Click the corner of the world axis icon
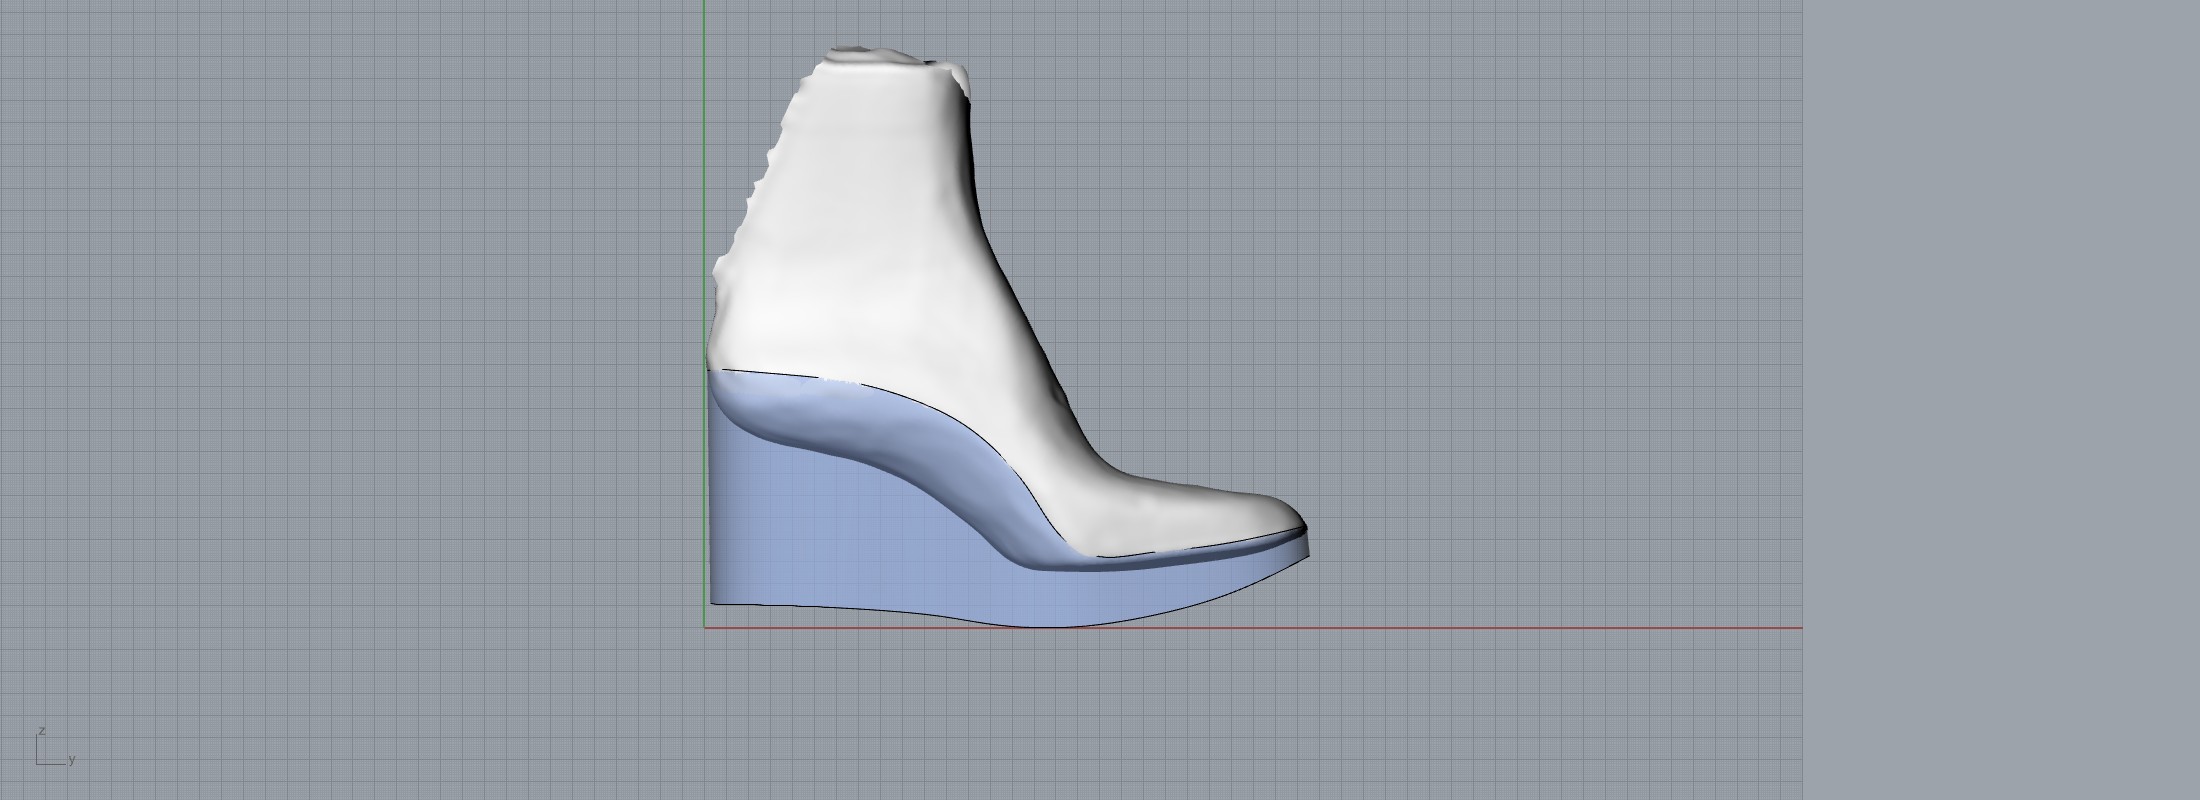2200x800 pixels. 38,764
